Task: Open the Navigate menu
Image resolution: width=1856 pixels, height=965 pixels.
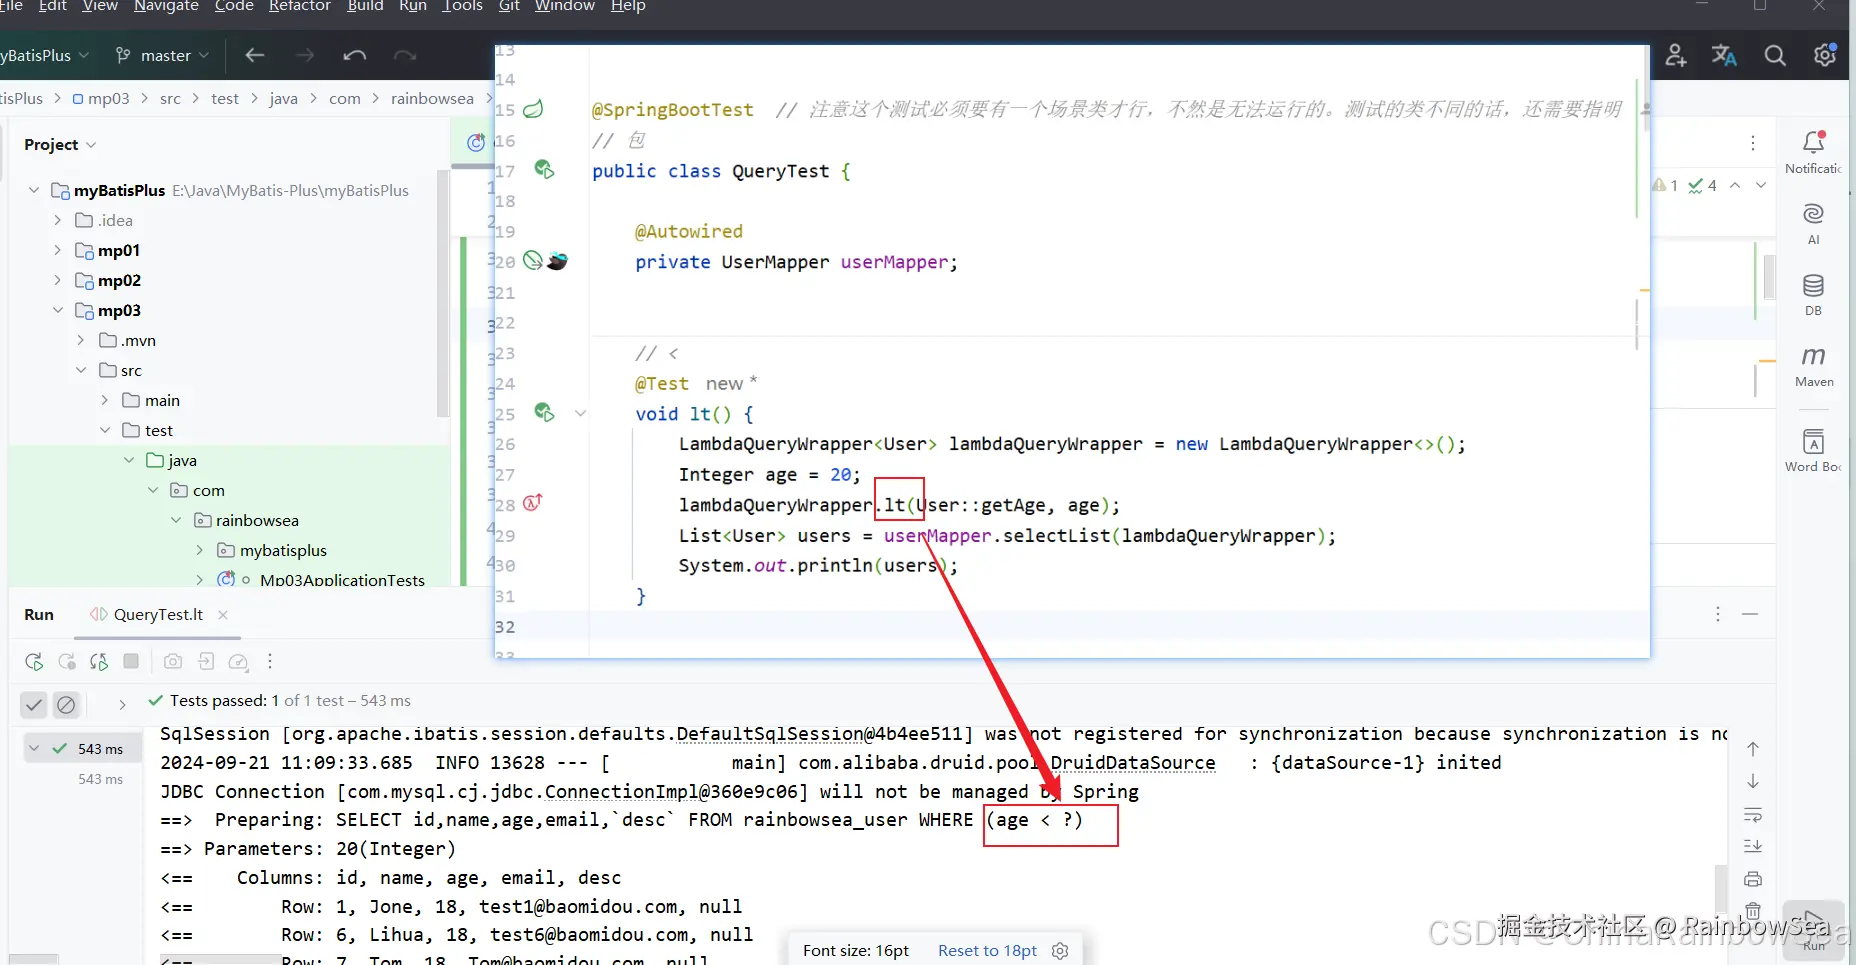Action: point(166,7)
